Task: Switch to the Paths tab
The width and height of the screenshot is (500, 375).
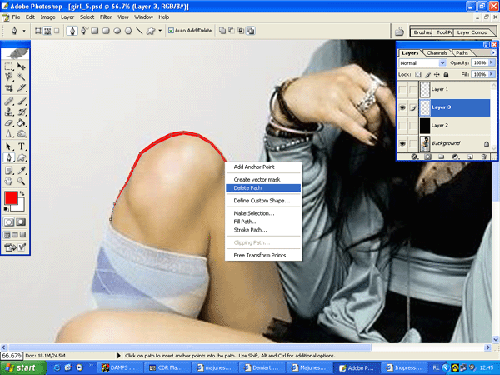Action: point(462,53)
